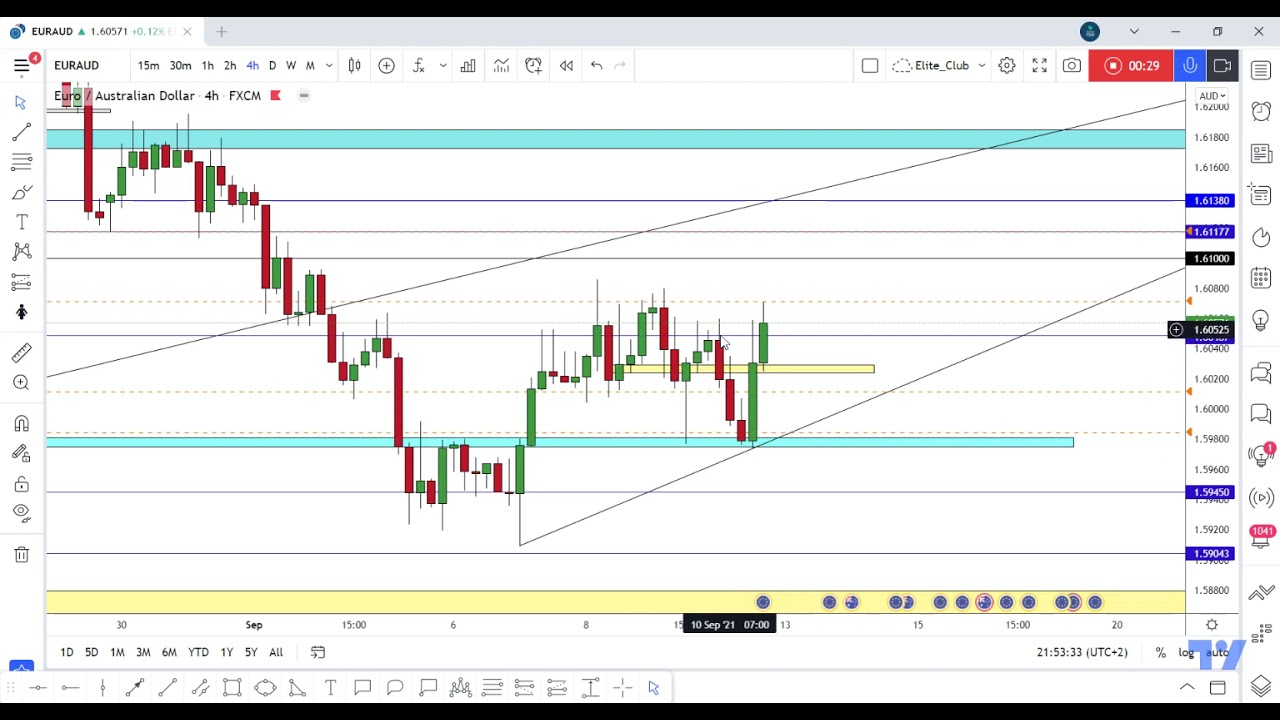Image resolution: width=1280 pixels, height=720 pixels.
Task: Switch to the 2h timeframe
Action: pyautogui.click(x=230, y=66)
